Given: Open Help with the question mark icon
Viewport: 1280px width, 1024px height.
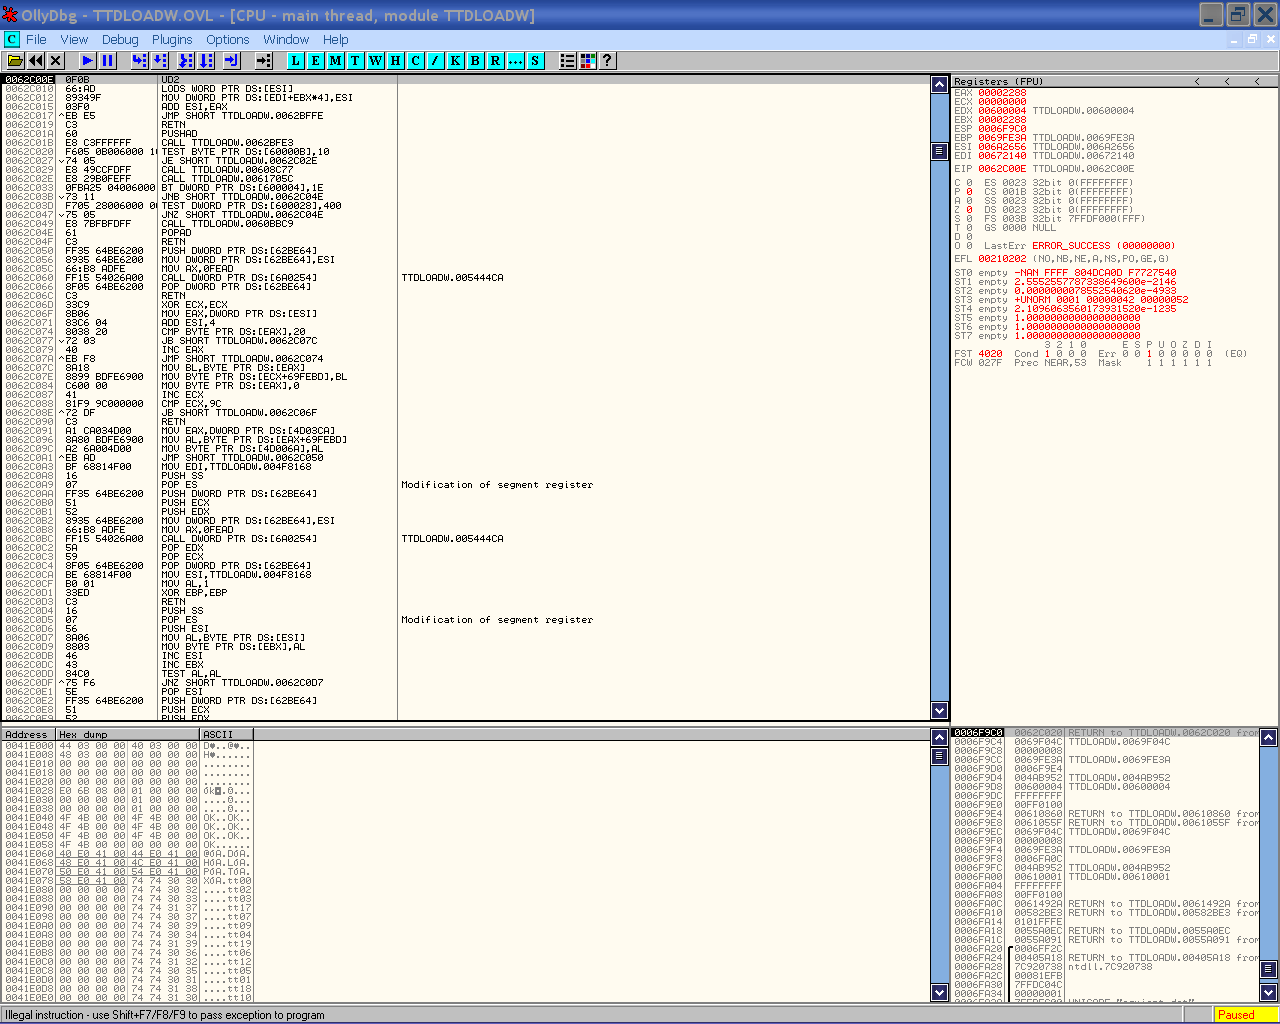Looking at the screenshot, I should point(607,61).
